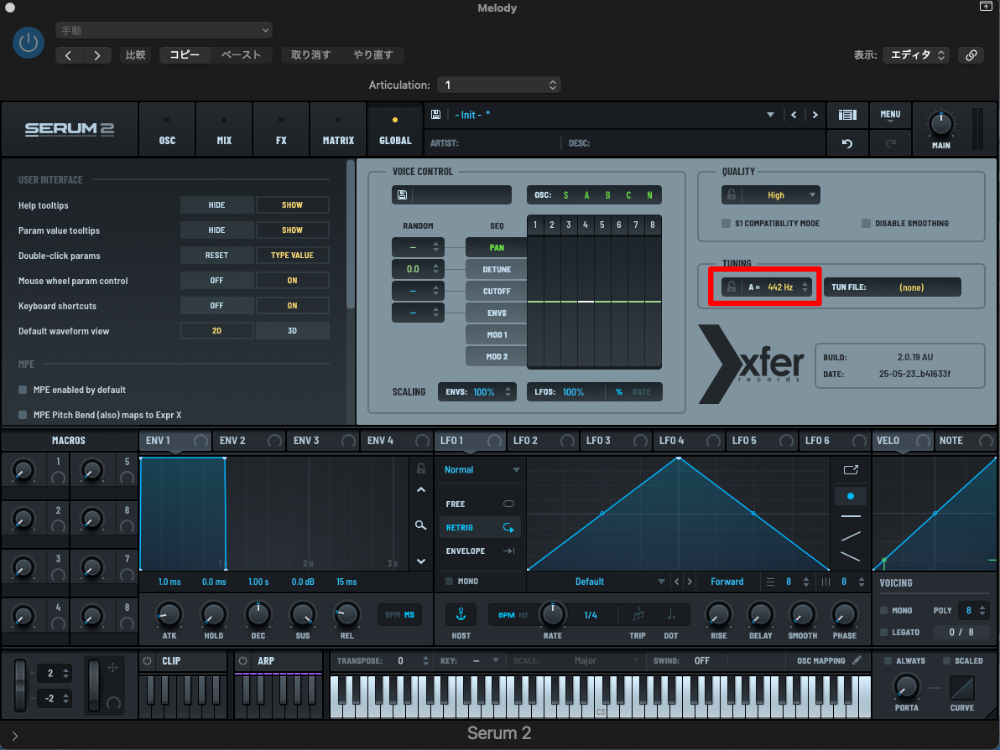Click the LFO Host anchor icon
The width and height of the screenshot is (1000, 750).
tap(461, 614)
